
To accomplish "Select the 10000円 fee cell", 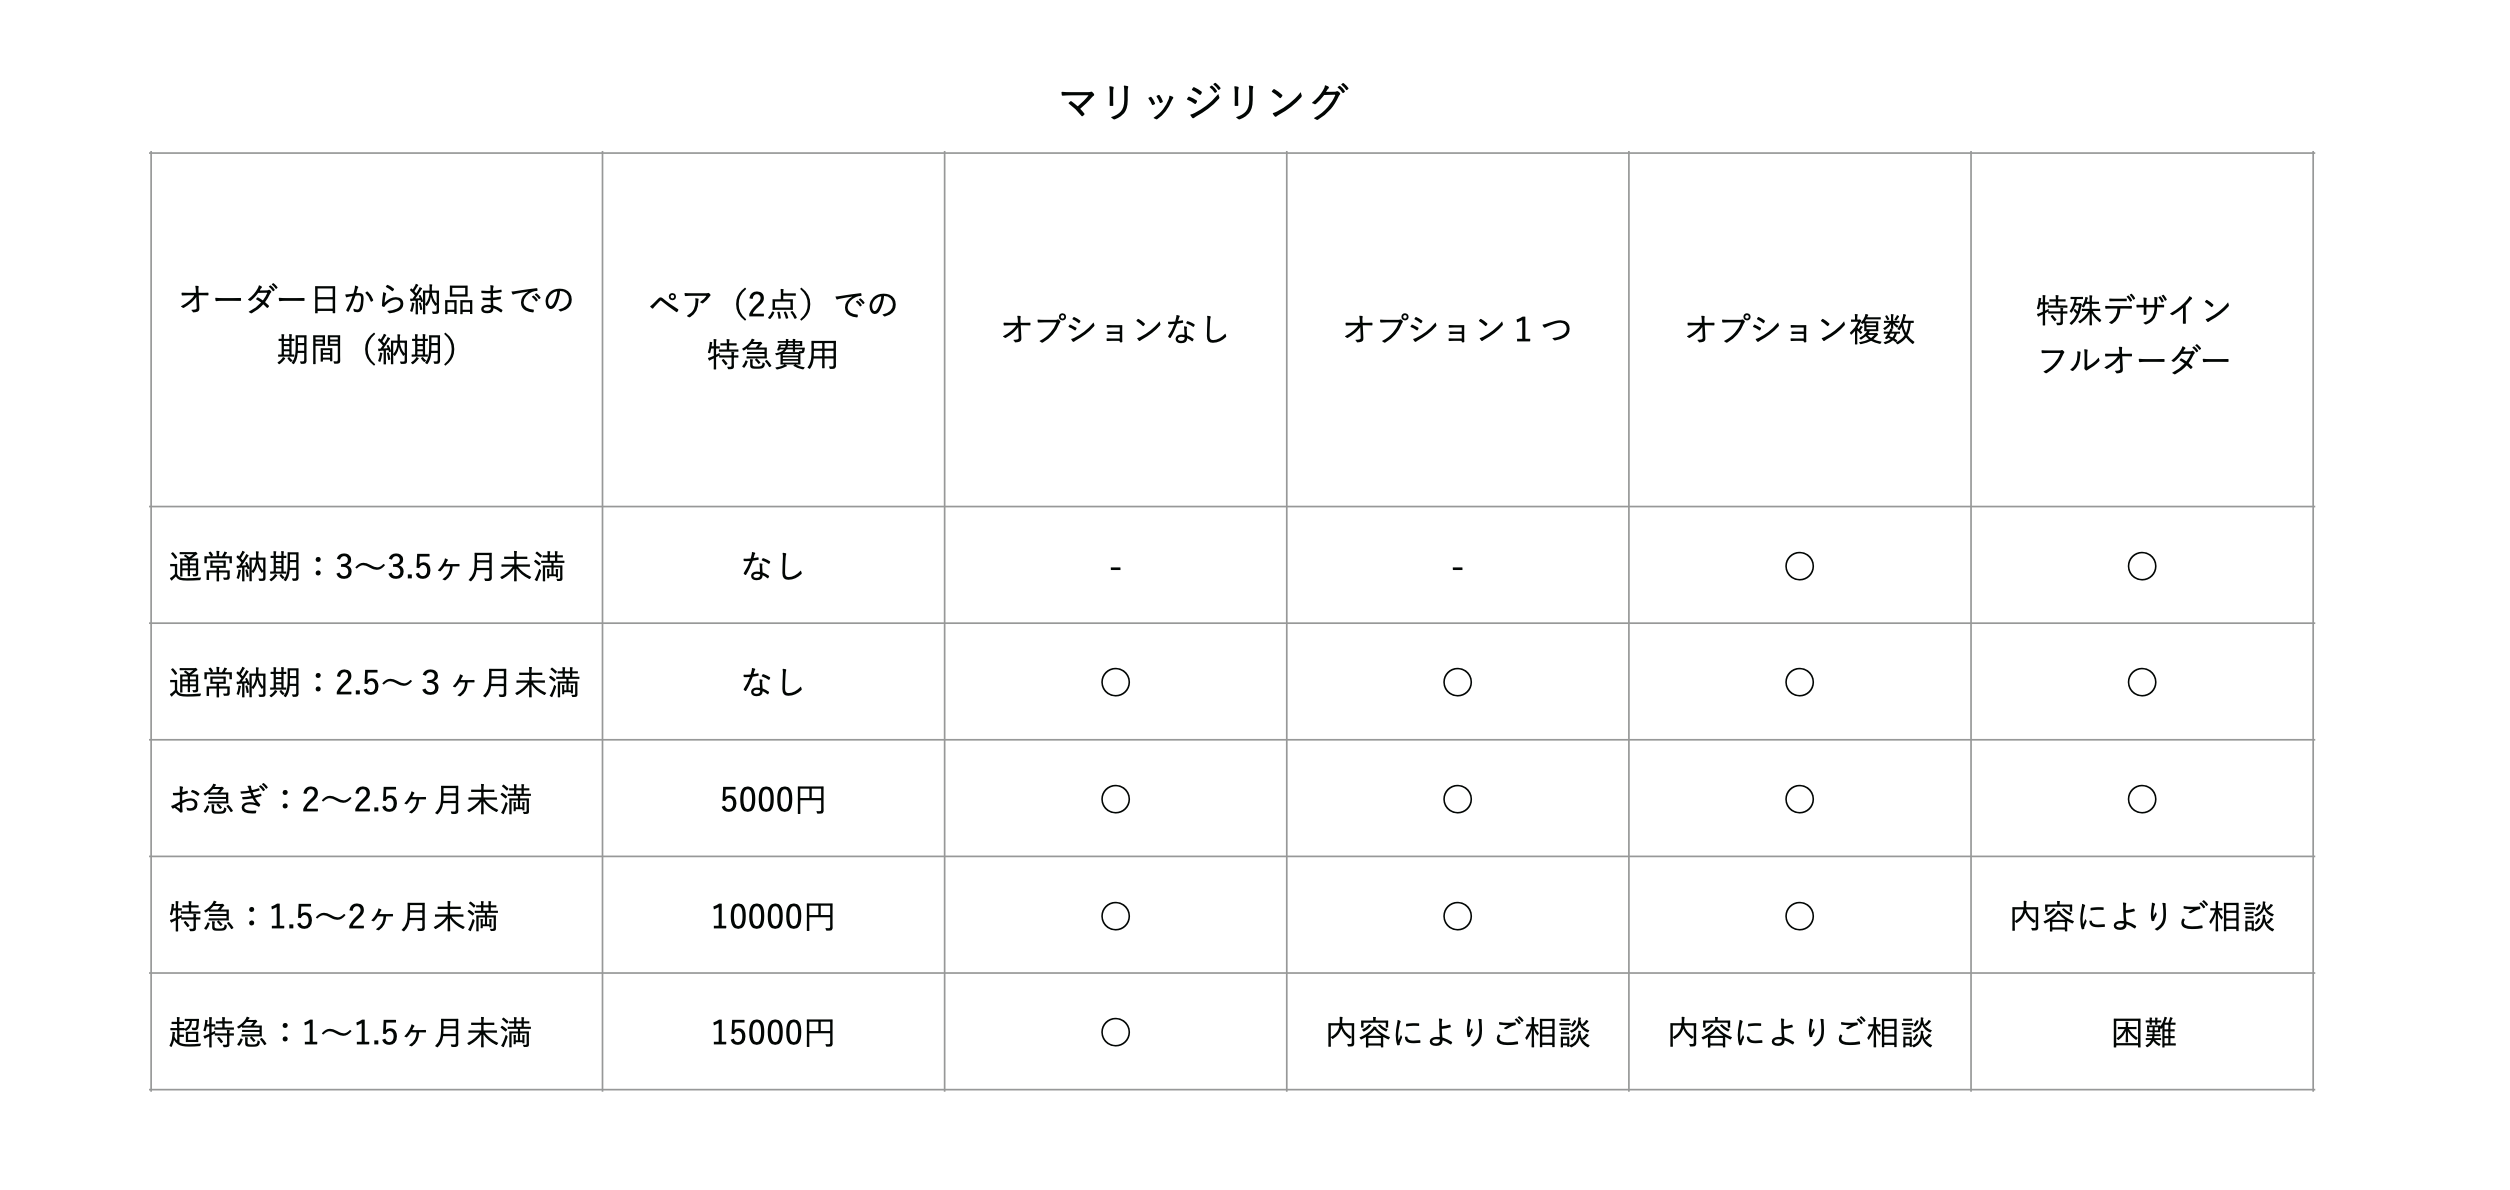I will coord(773,916).
